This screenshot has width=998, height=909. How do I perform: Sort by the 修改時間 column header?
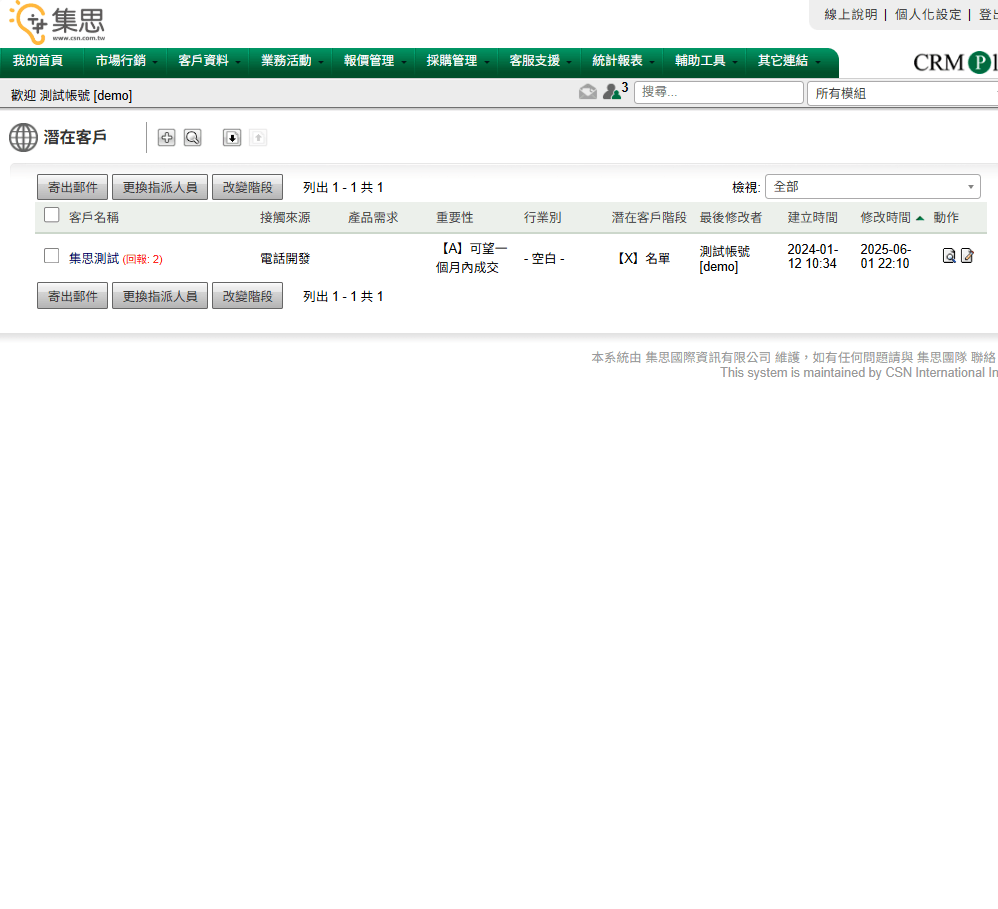[x=885, y=217]
